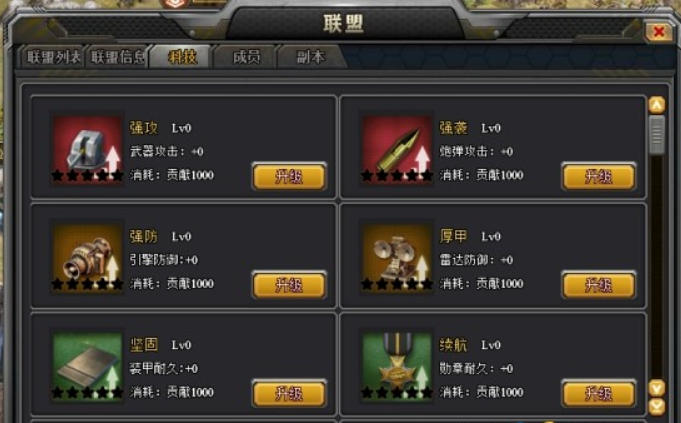The width and height of the screenshot is (681, 423).
Task: Switch to the 副本 tab
Action: [310, 57]
